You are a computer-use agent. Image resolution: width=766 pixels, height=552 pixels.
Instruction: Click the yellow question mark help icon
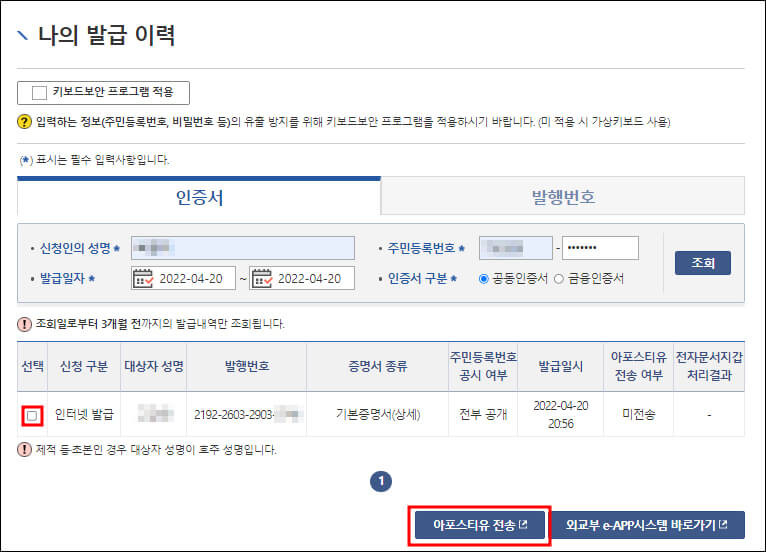pyautogui.click(x=24, y=122)
